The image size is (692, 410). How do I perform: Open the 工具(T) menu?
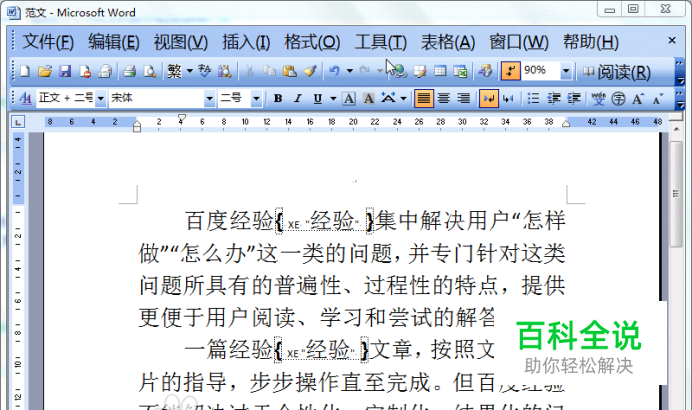[x=380, y=42]
